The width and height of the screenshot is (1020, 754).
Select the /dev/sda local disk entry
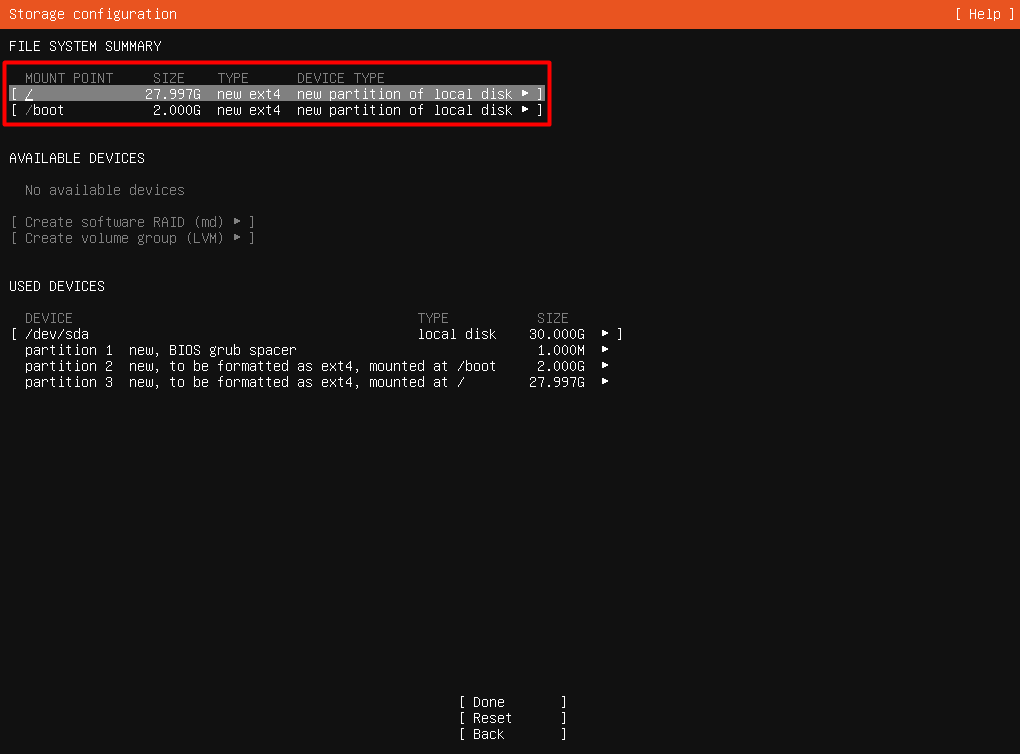coord(60,334)
